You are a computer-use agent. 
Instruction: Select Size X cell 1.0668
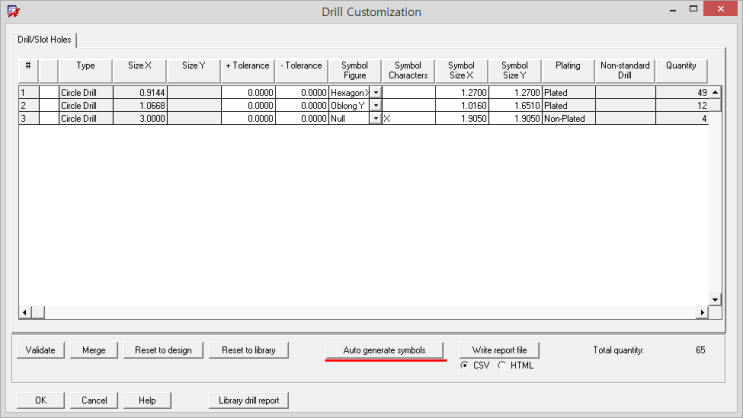(140, 106)
